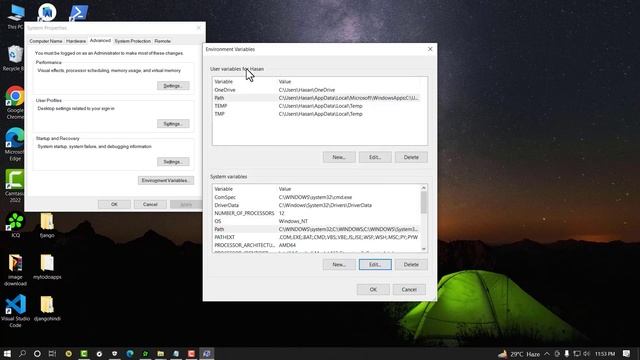Click Edit under User variables

tap(375, 157)
